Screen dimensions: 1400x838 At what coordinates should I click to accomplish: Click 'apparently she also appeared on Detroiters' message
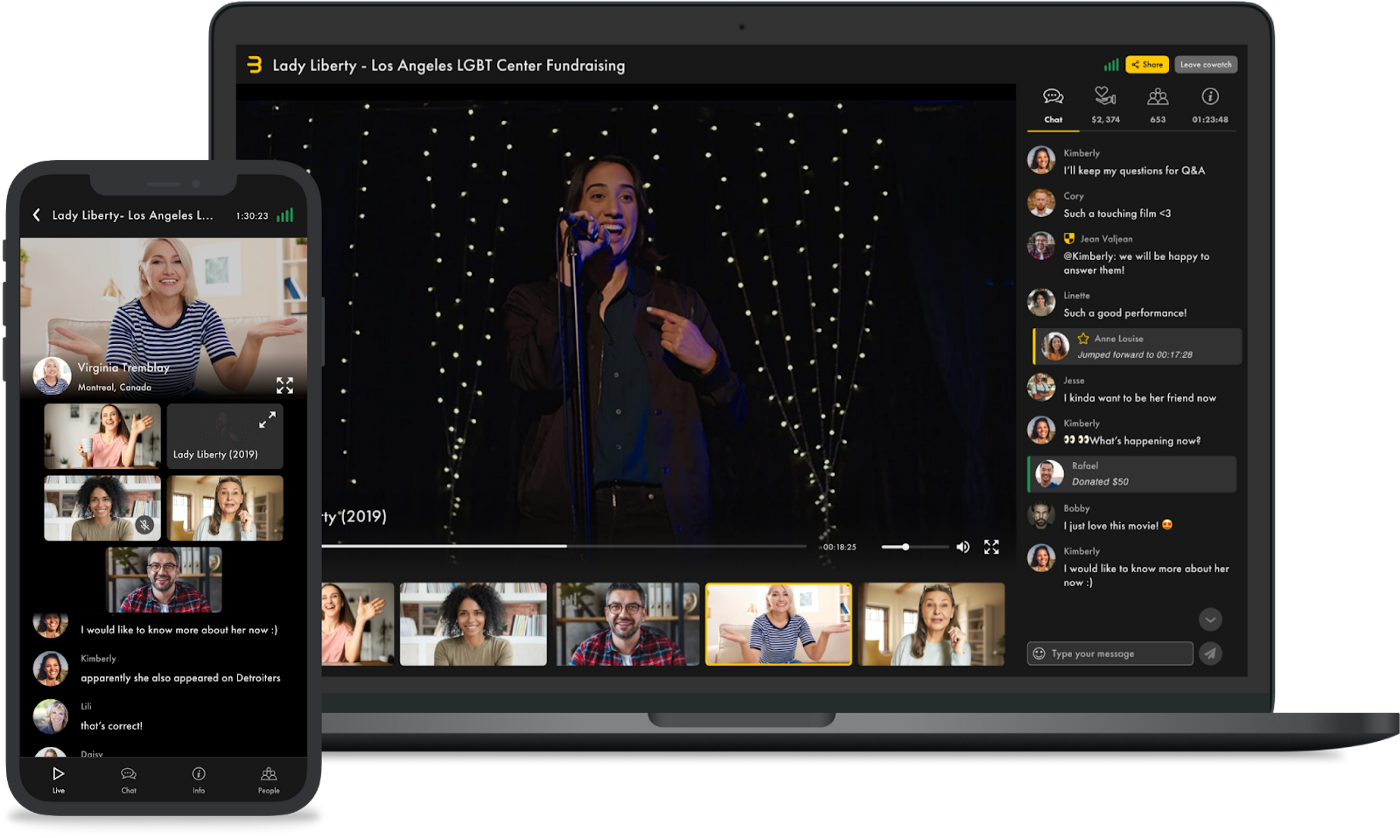[180, 678]
